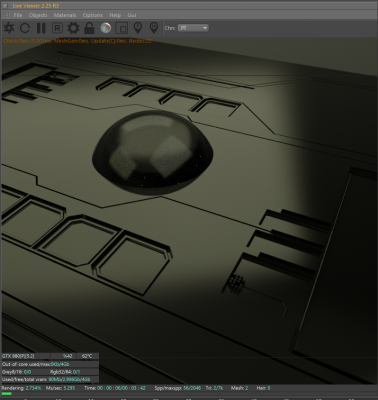Toggle the lock resolution padlock icon
Viewport: 378px width, 400px height.
coord(89,28)
